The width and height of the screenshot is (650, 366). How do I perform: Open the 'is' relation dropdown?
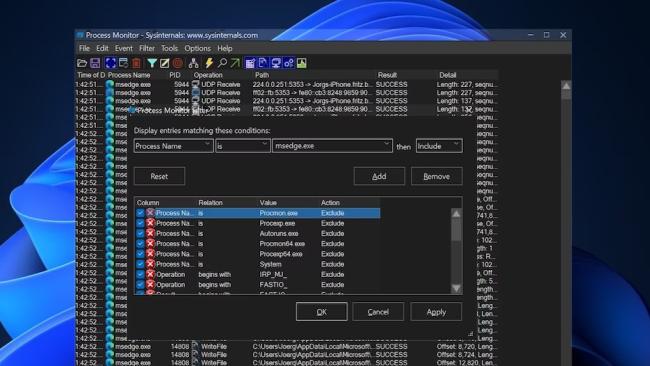click(243, 146)
